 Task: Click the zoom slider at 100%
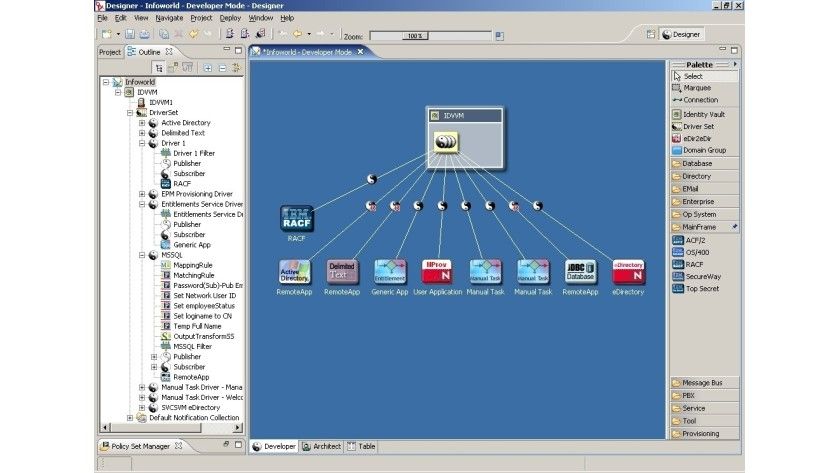415,36
